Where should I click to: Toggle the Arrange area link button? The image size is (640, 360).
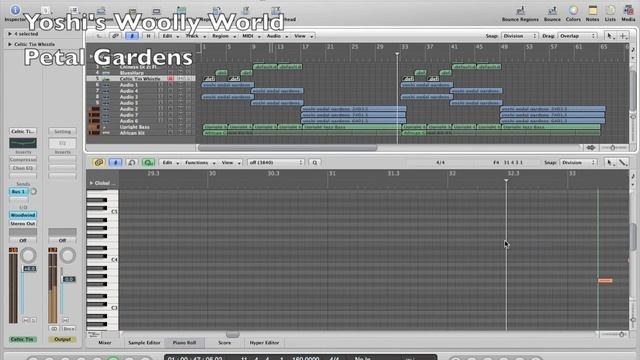115,36
